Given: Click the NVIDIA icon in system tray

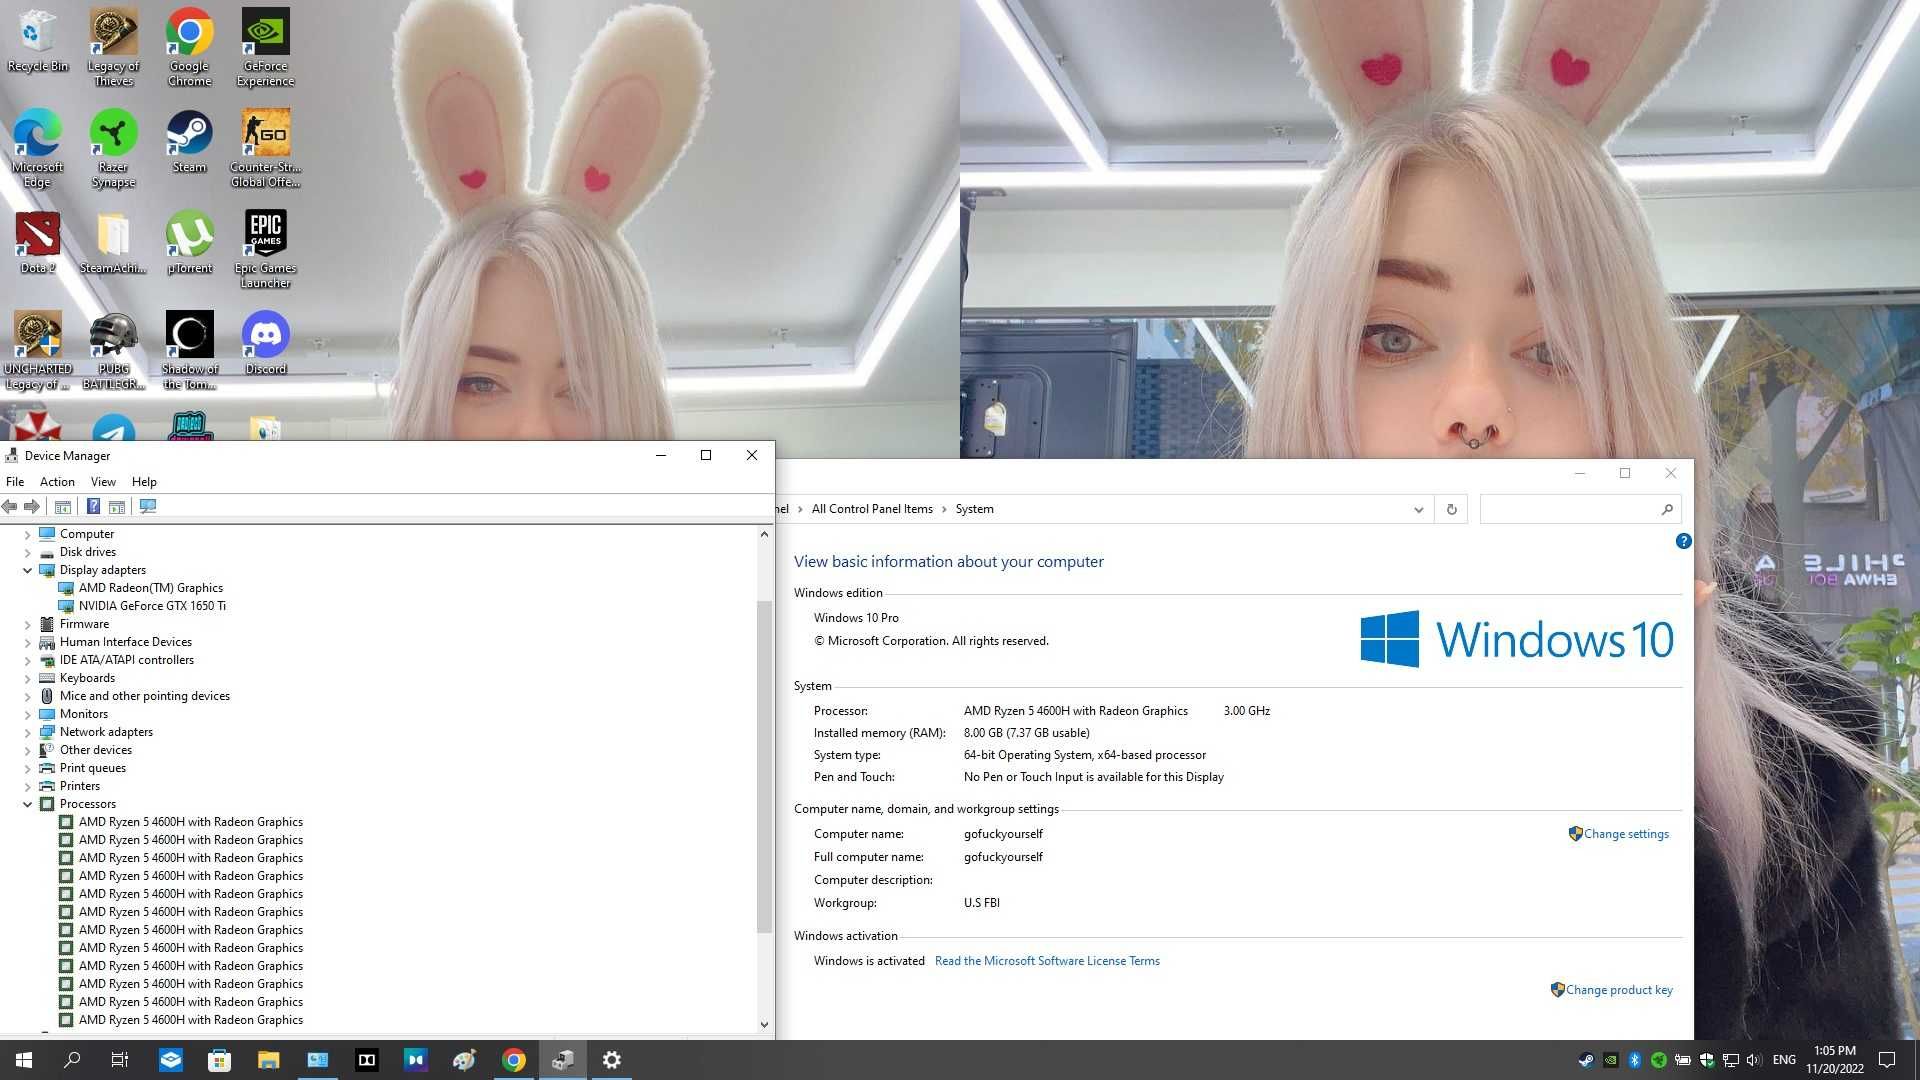Looking at the screenshot, I should pos(1610,1060).
